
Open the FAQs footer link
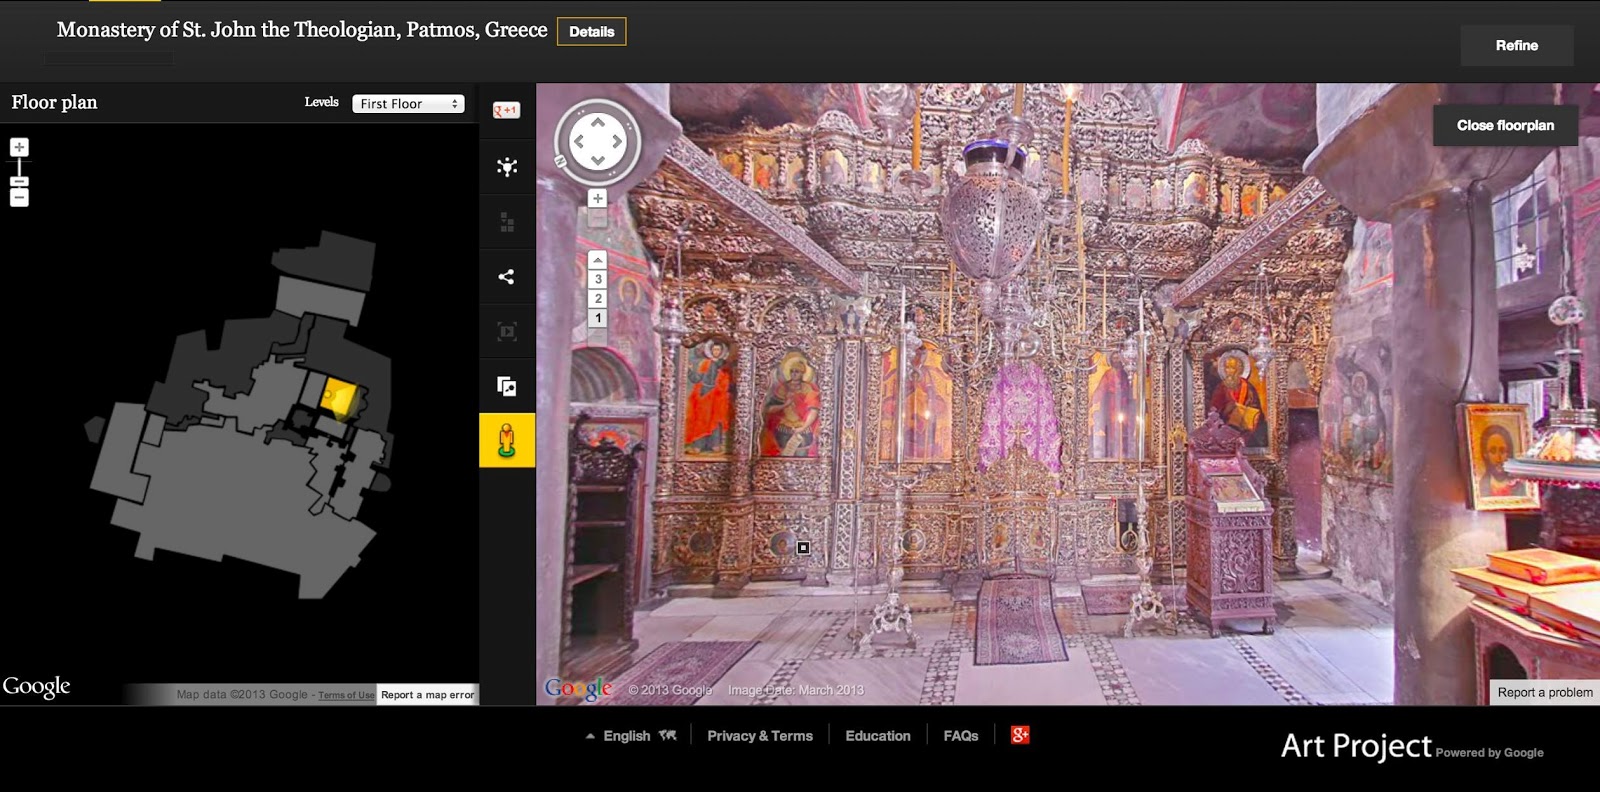tap(961, 735)
